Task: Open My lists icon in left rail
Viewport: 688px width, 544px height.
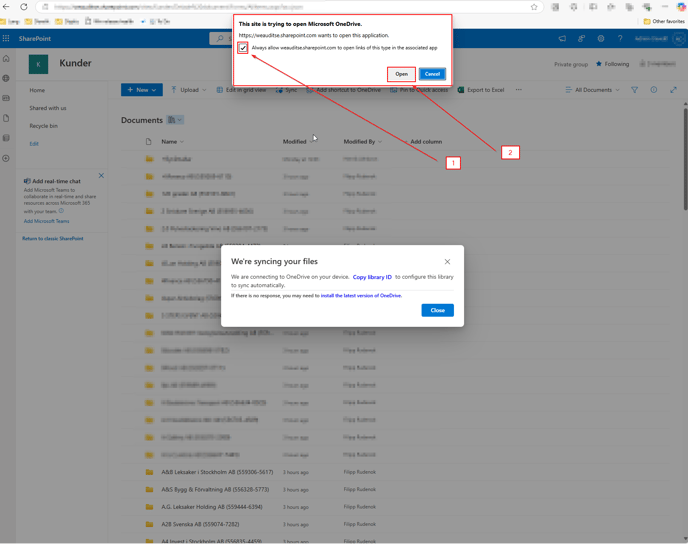Action: [6, 138]
